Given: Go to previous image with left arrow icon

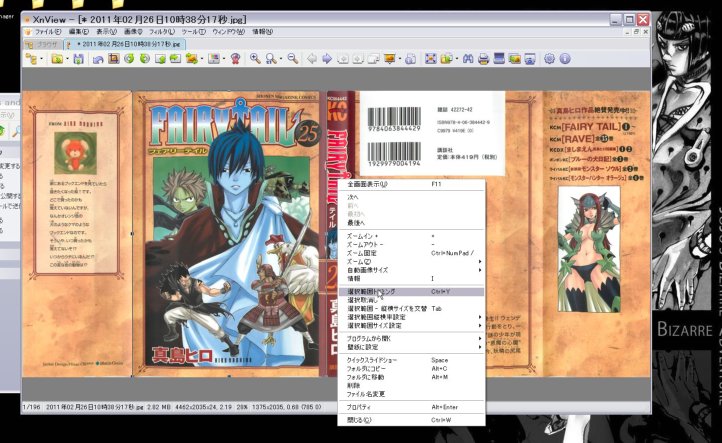Looking at the screenshot, I should (312, 58).
